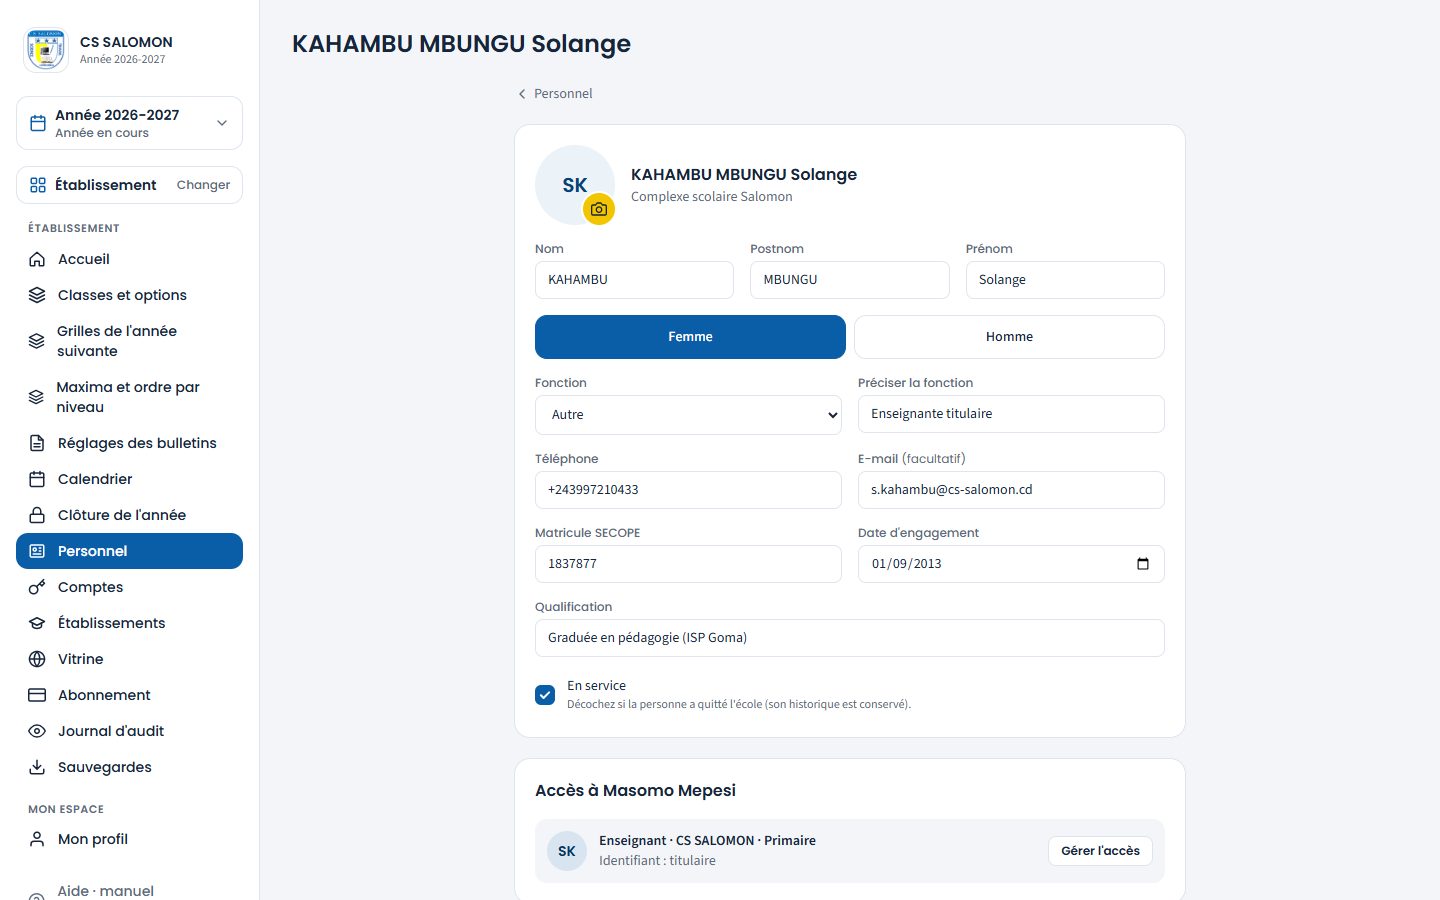Click the 'Complexe scolaire Salomon' subtitle
Image resolution: width=1440 pixels, height=900 pixels.
pos(712,197)
